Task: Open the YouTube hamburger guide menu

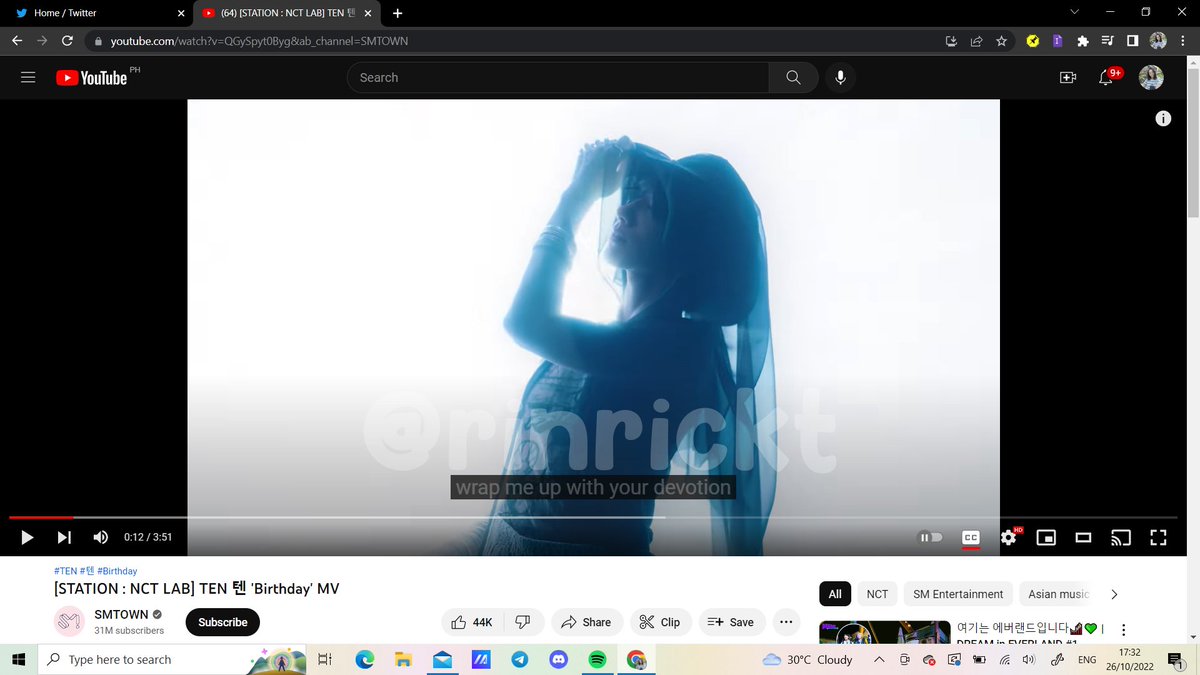Action: (x=28, y=78)
